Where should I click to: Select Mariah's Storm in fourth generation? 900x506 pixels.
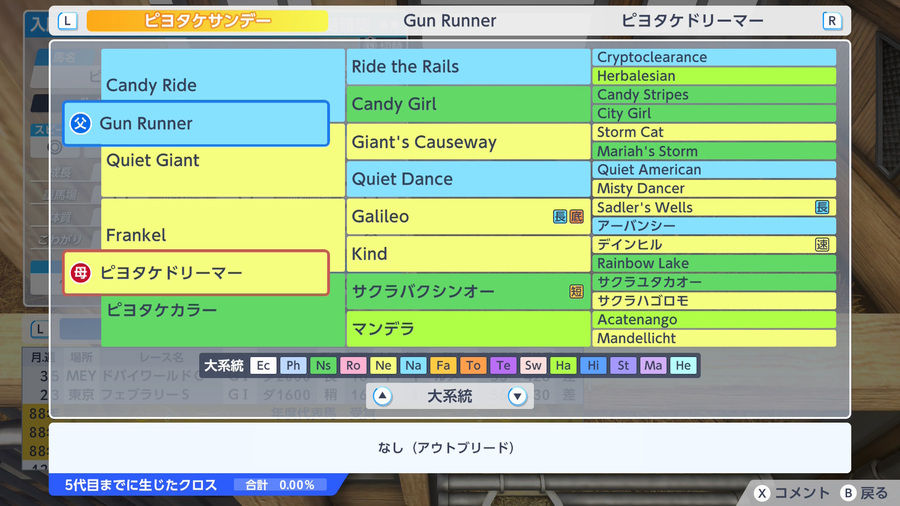click(x=714, y=151)
